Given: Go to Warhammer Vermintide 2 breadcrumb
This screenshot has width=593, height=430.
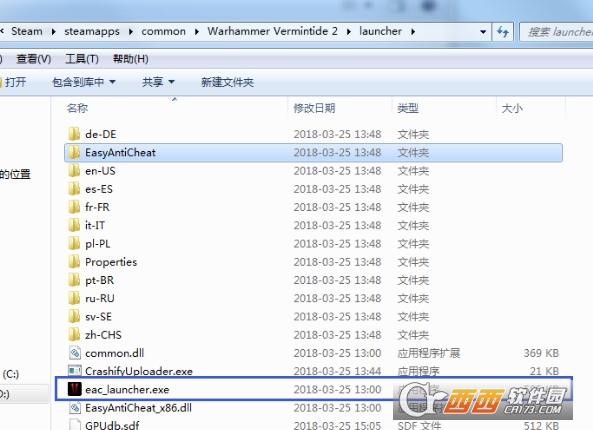Looking at the screenshot, I should click(272, 31).
